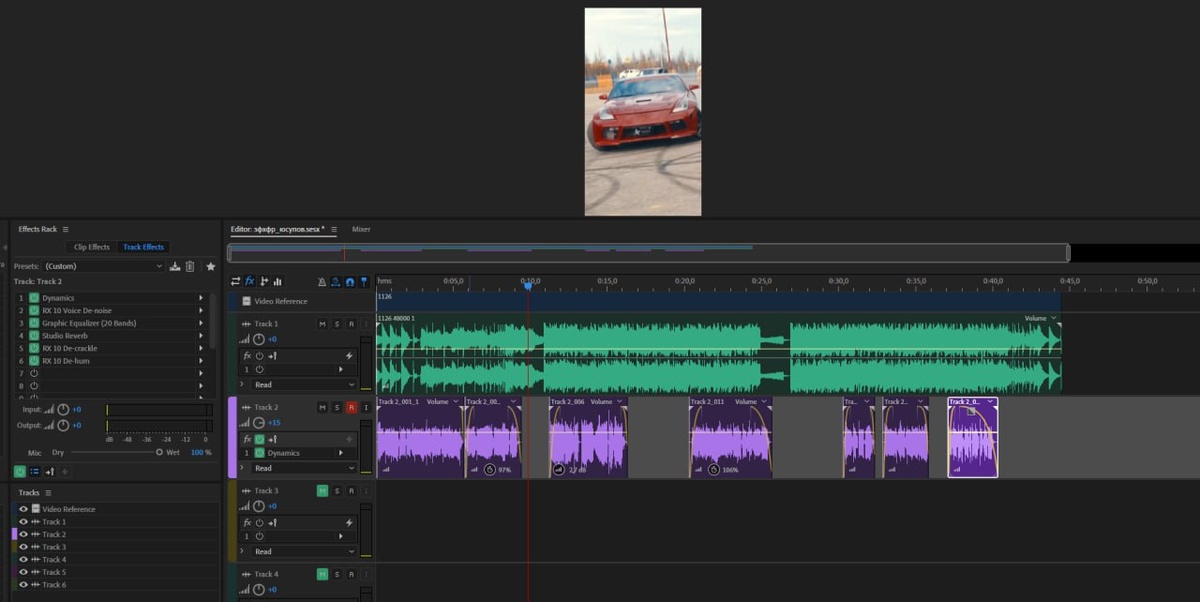Hide Track 2 using its eye icon

click(x=24, y=534)
